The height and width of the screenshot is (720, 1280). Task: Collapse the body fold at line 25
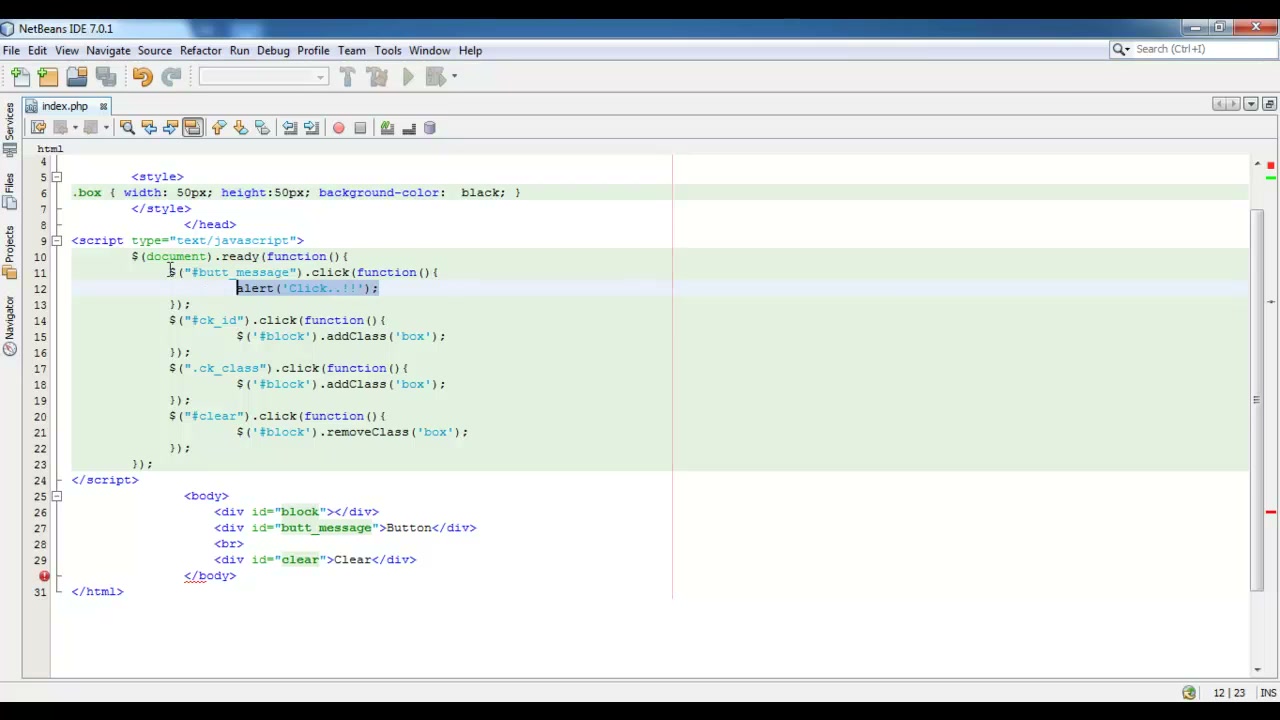point(57,497)
